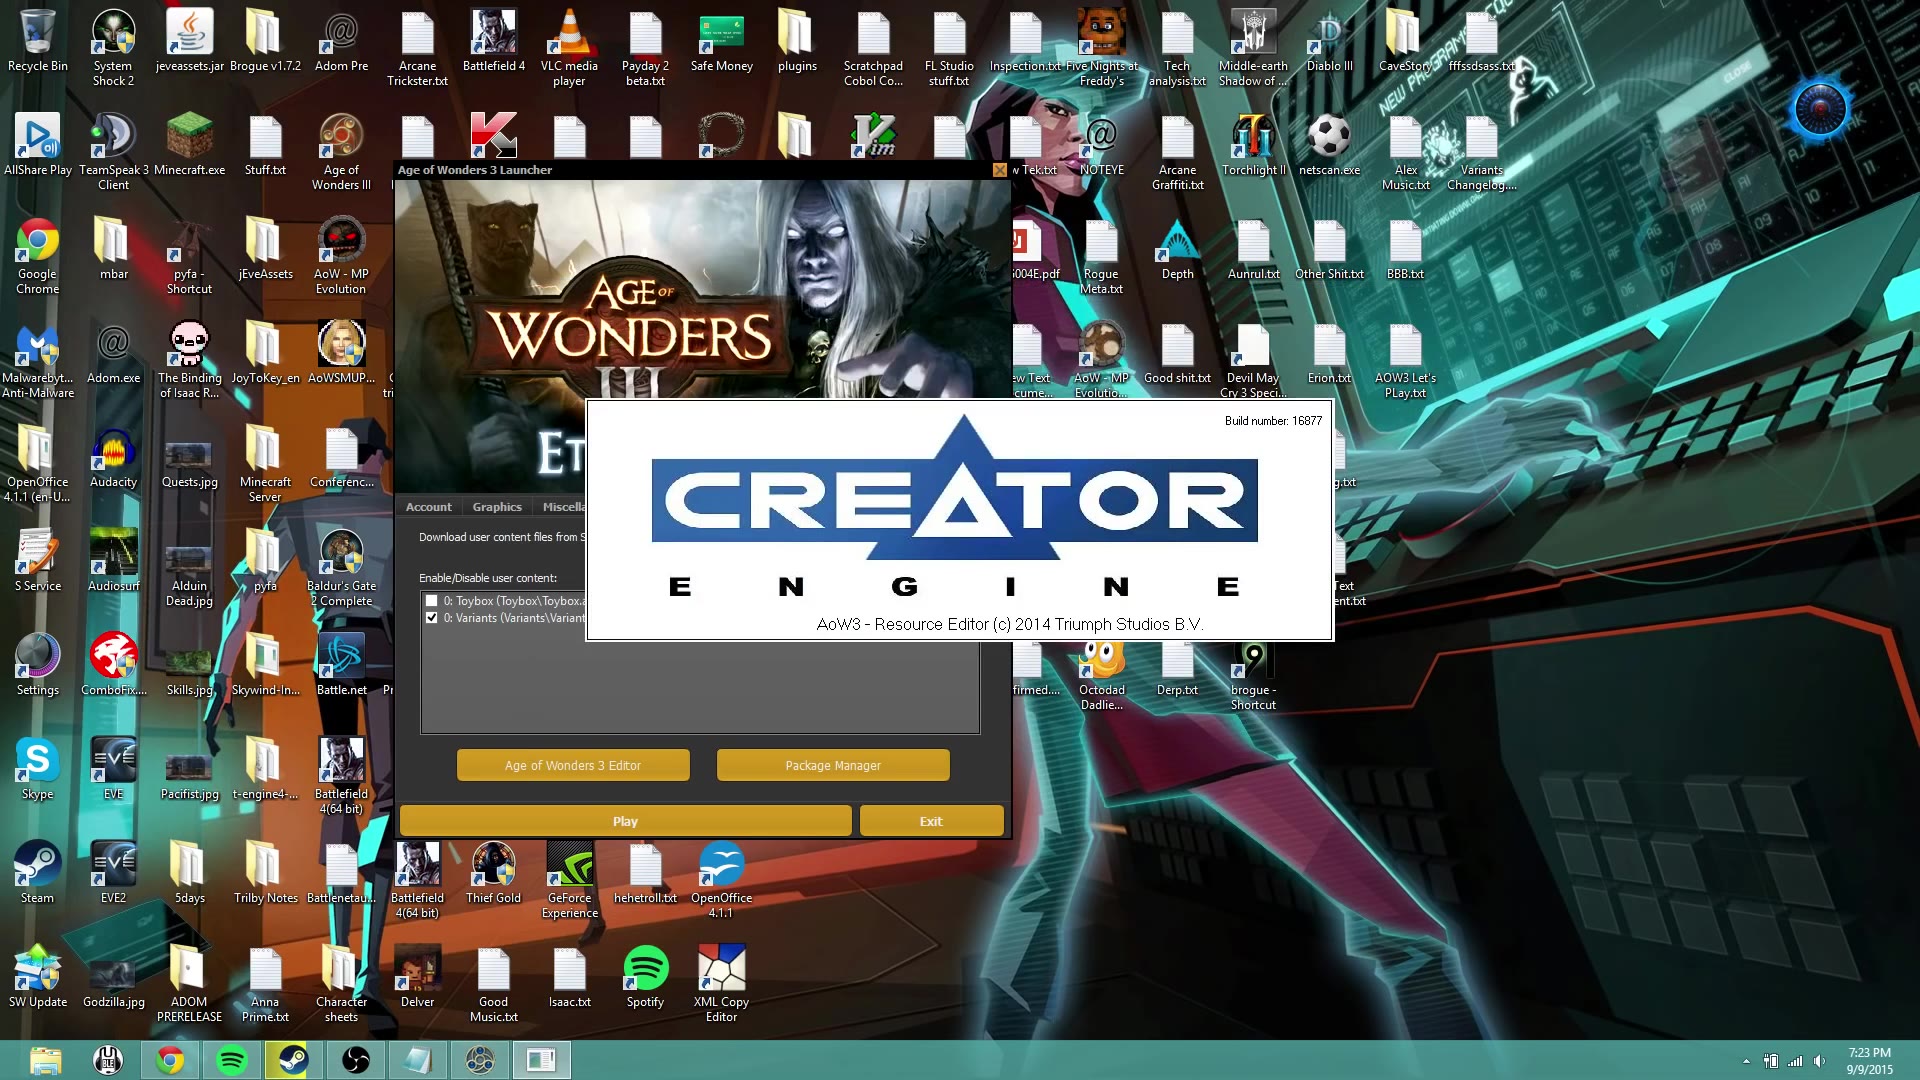Viewport: 1920px width, 1080px height.
Task: Launch EVE desktop shortcut
Action: [x=113, y=769]
